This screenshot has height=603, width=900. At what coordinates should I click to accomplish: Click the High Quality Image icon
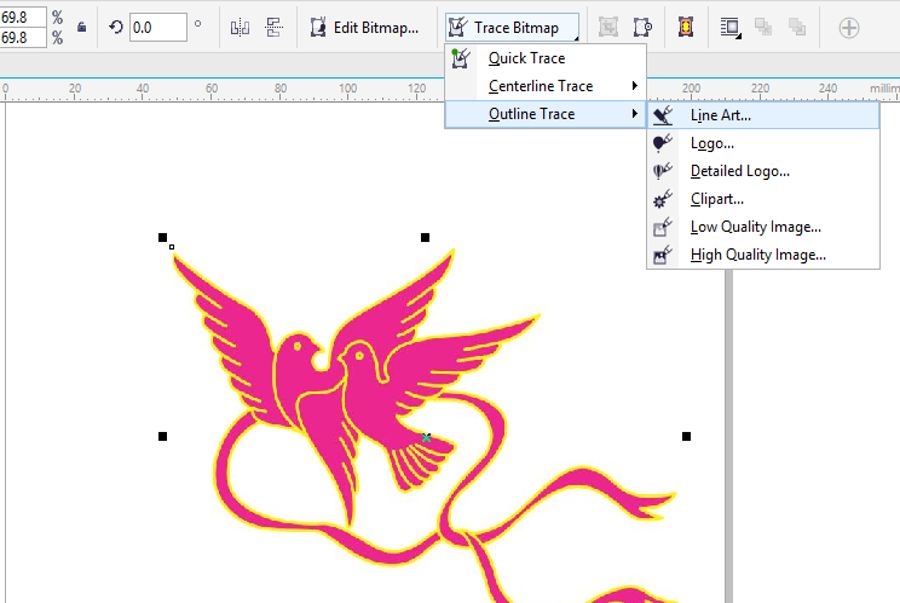click(x=662, y=255)
